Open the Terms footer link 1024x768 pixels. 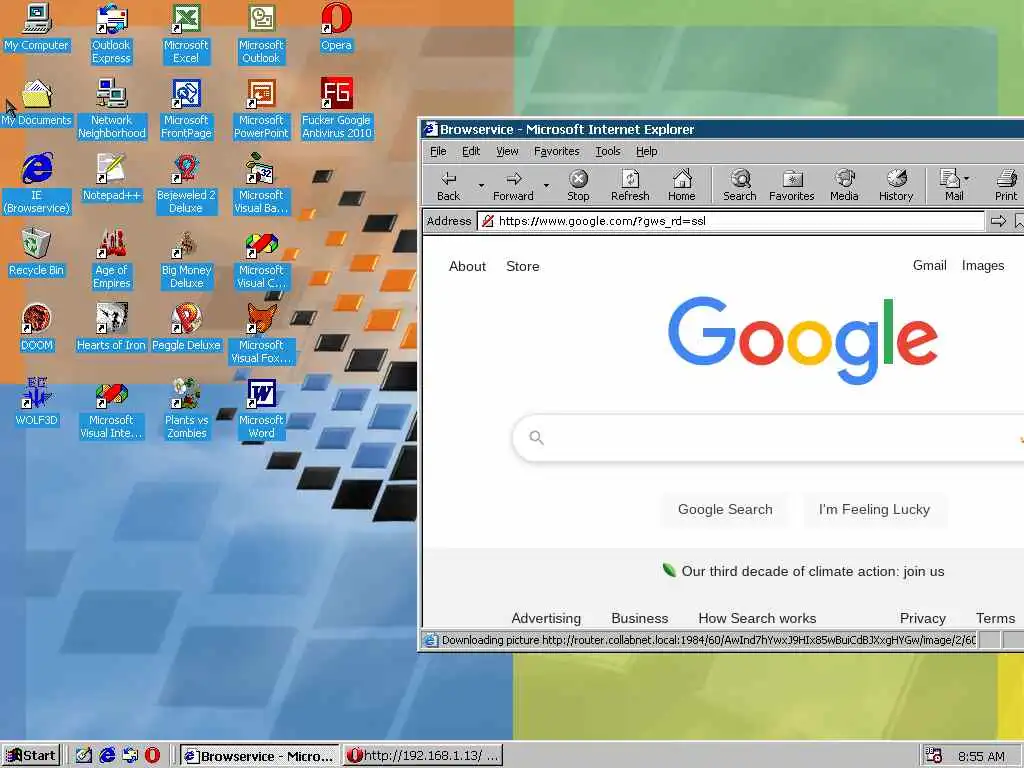[x=995, y=618]
